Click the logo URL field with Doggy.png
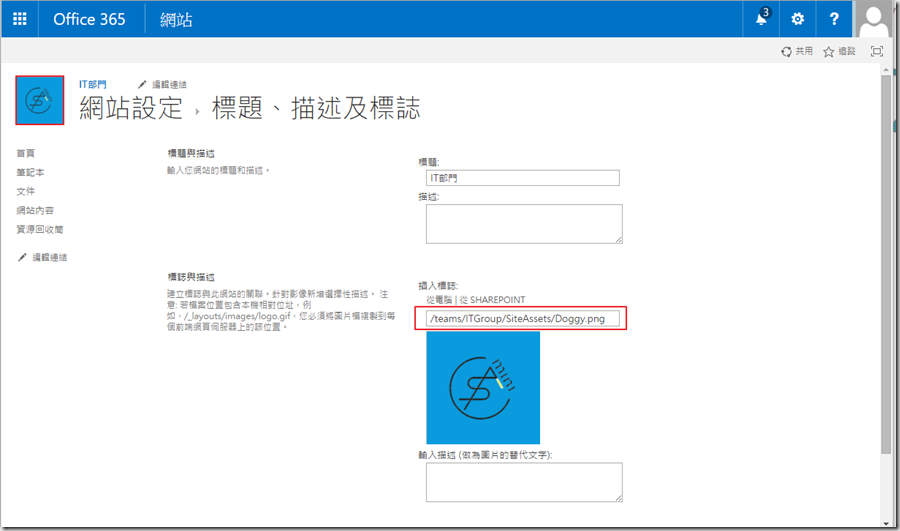Viewport: 900px width, 531px height. (522, 319)
